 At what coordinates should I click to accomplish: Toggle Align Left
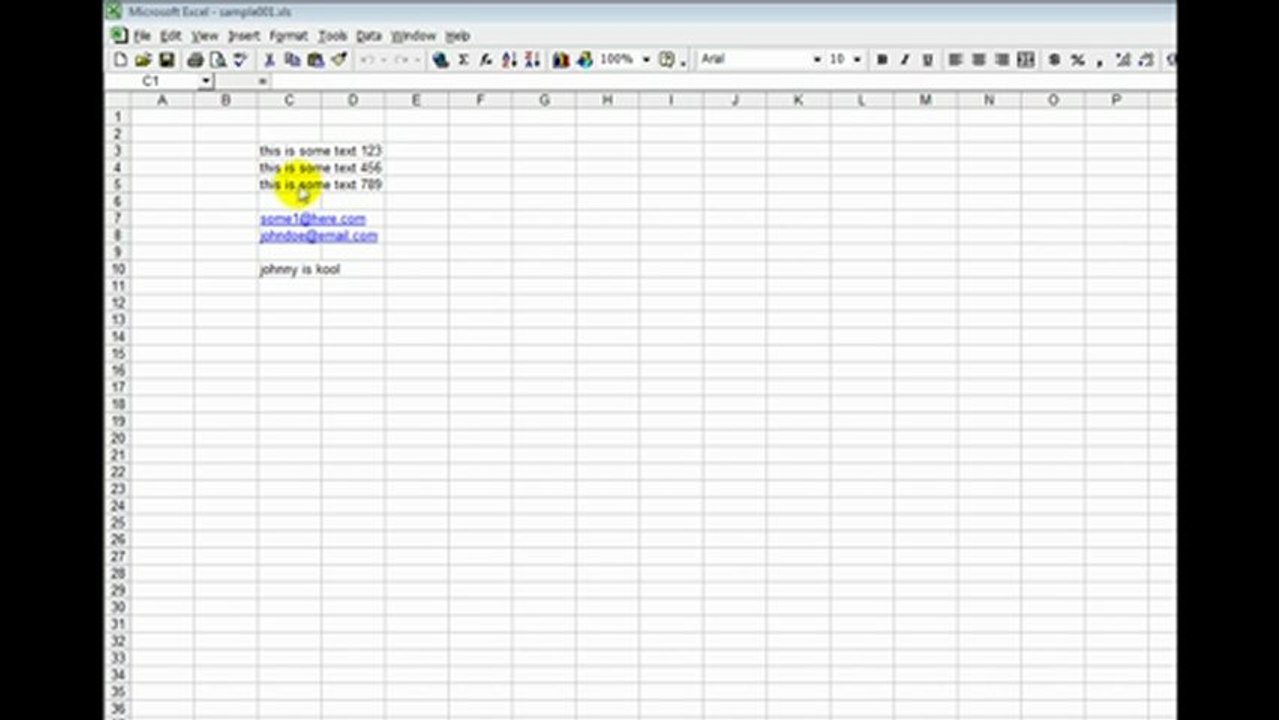pyautogui.click(x=956, y=60)
